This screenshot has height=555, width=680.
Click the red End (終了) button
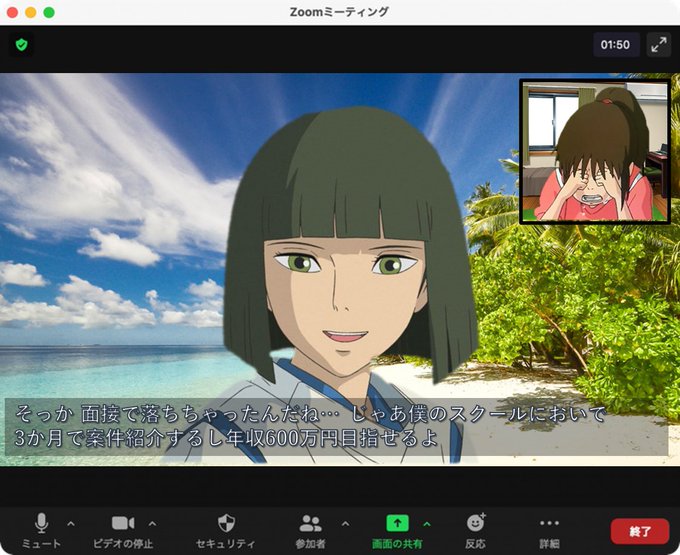coord(640,531)
